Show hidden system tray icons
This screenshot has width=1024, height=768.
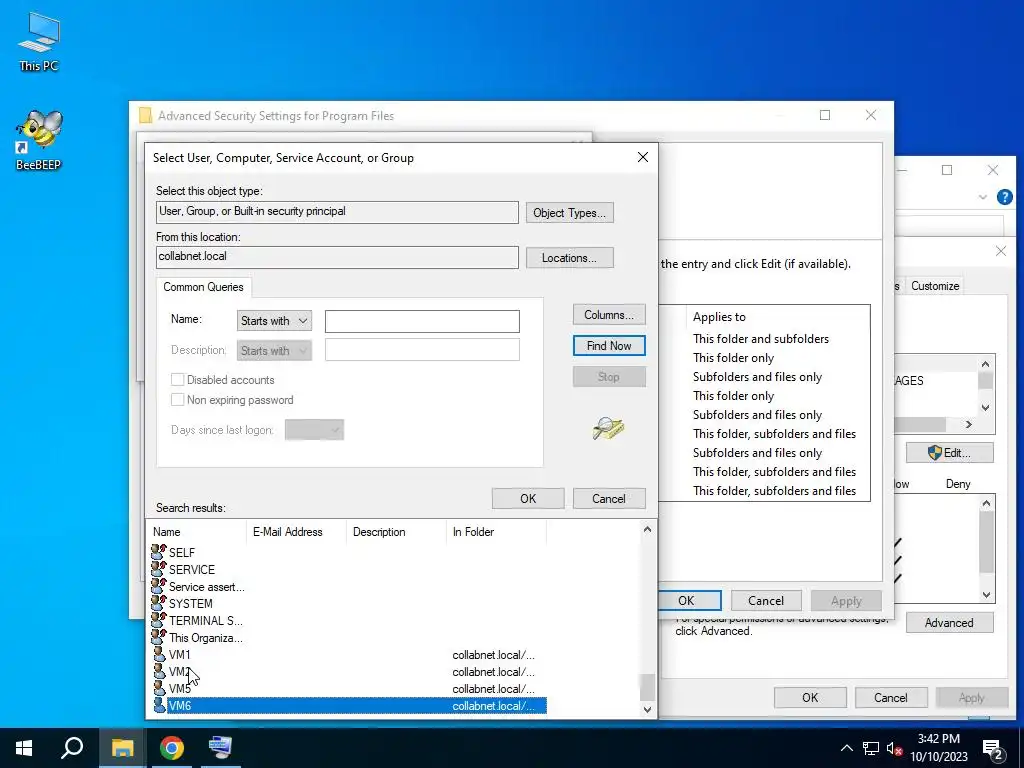[846, 748]
